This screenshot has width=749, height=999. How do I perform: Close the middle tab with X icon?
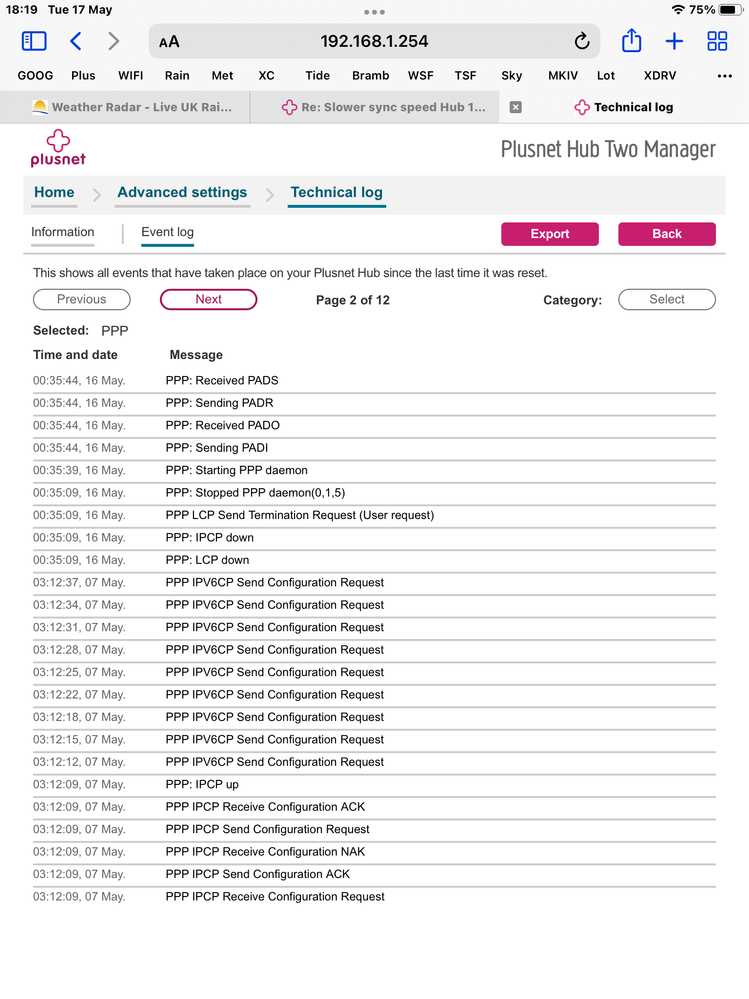pyautogui.click(x=516, y=107)
